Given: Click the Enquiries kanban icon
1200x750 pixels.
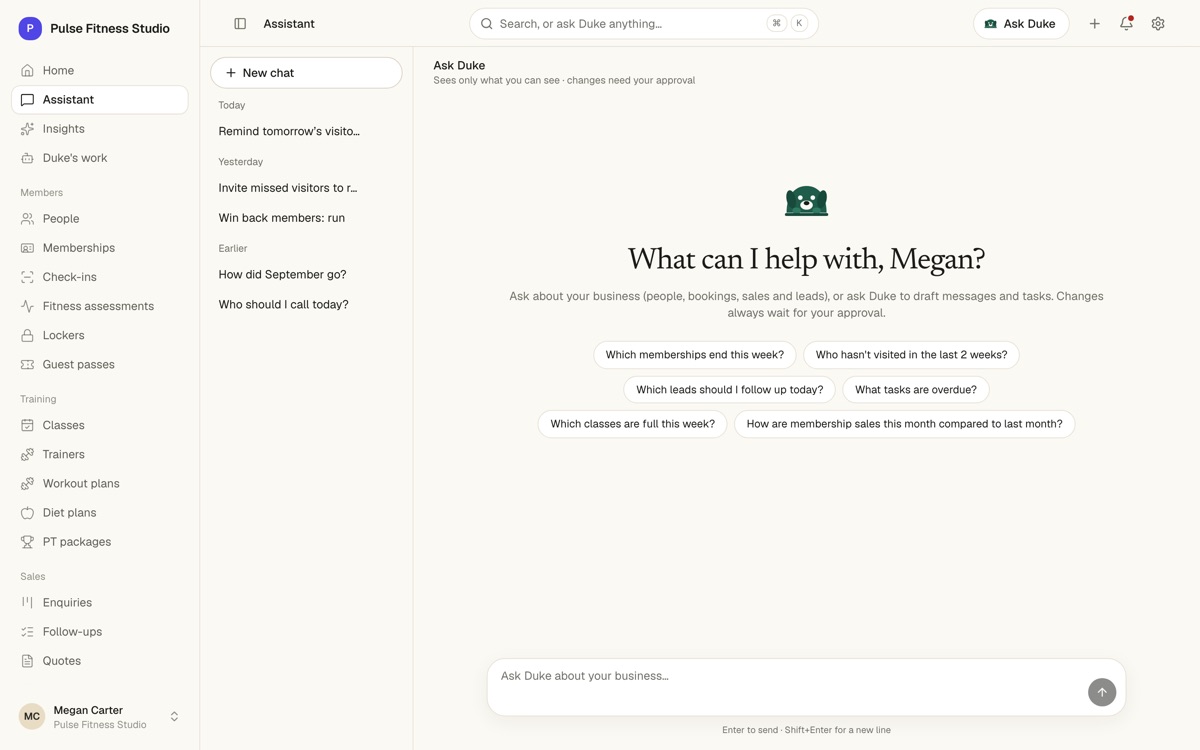Looking at the screenshot, I should tap(27, 603).
